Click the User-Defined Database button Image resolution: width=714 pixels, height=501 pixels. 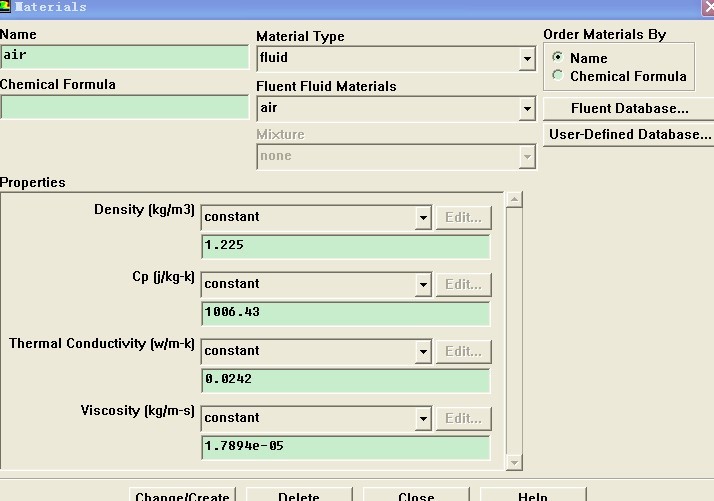[x=629, y=134]
